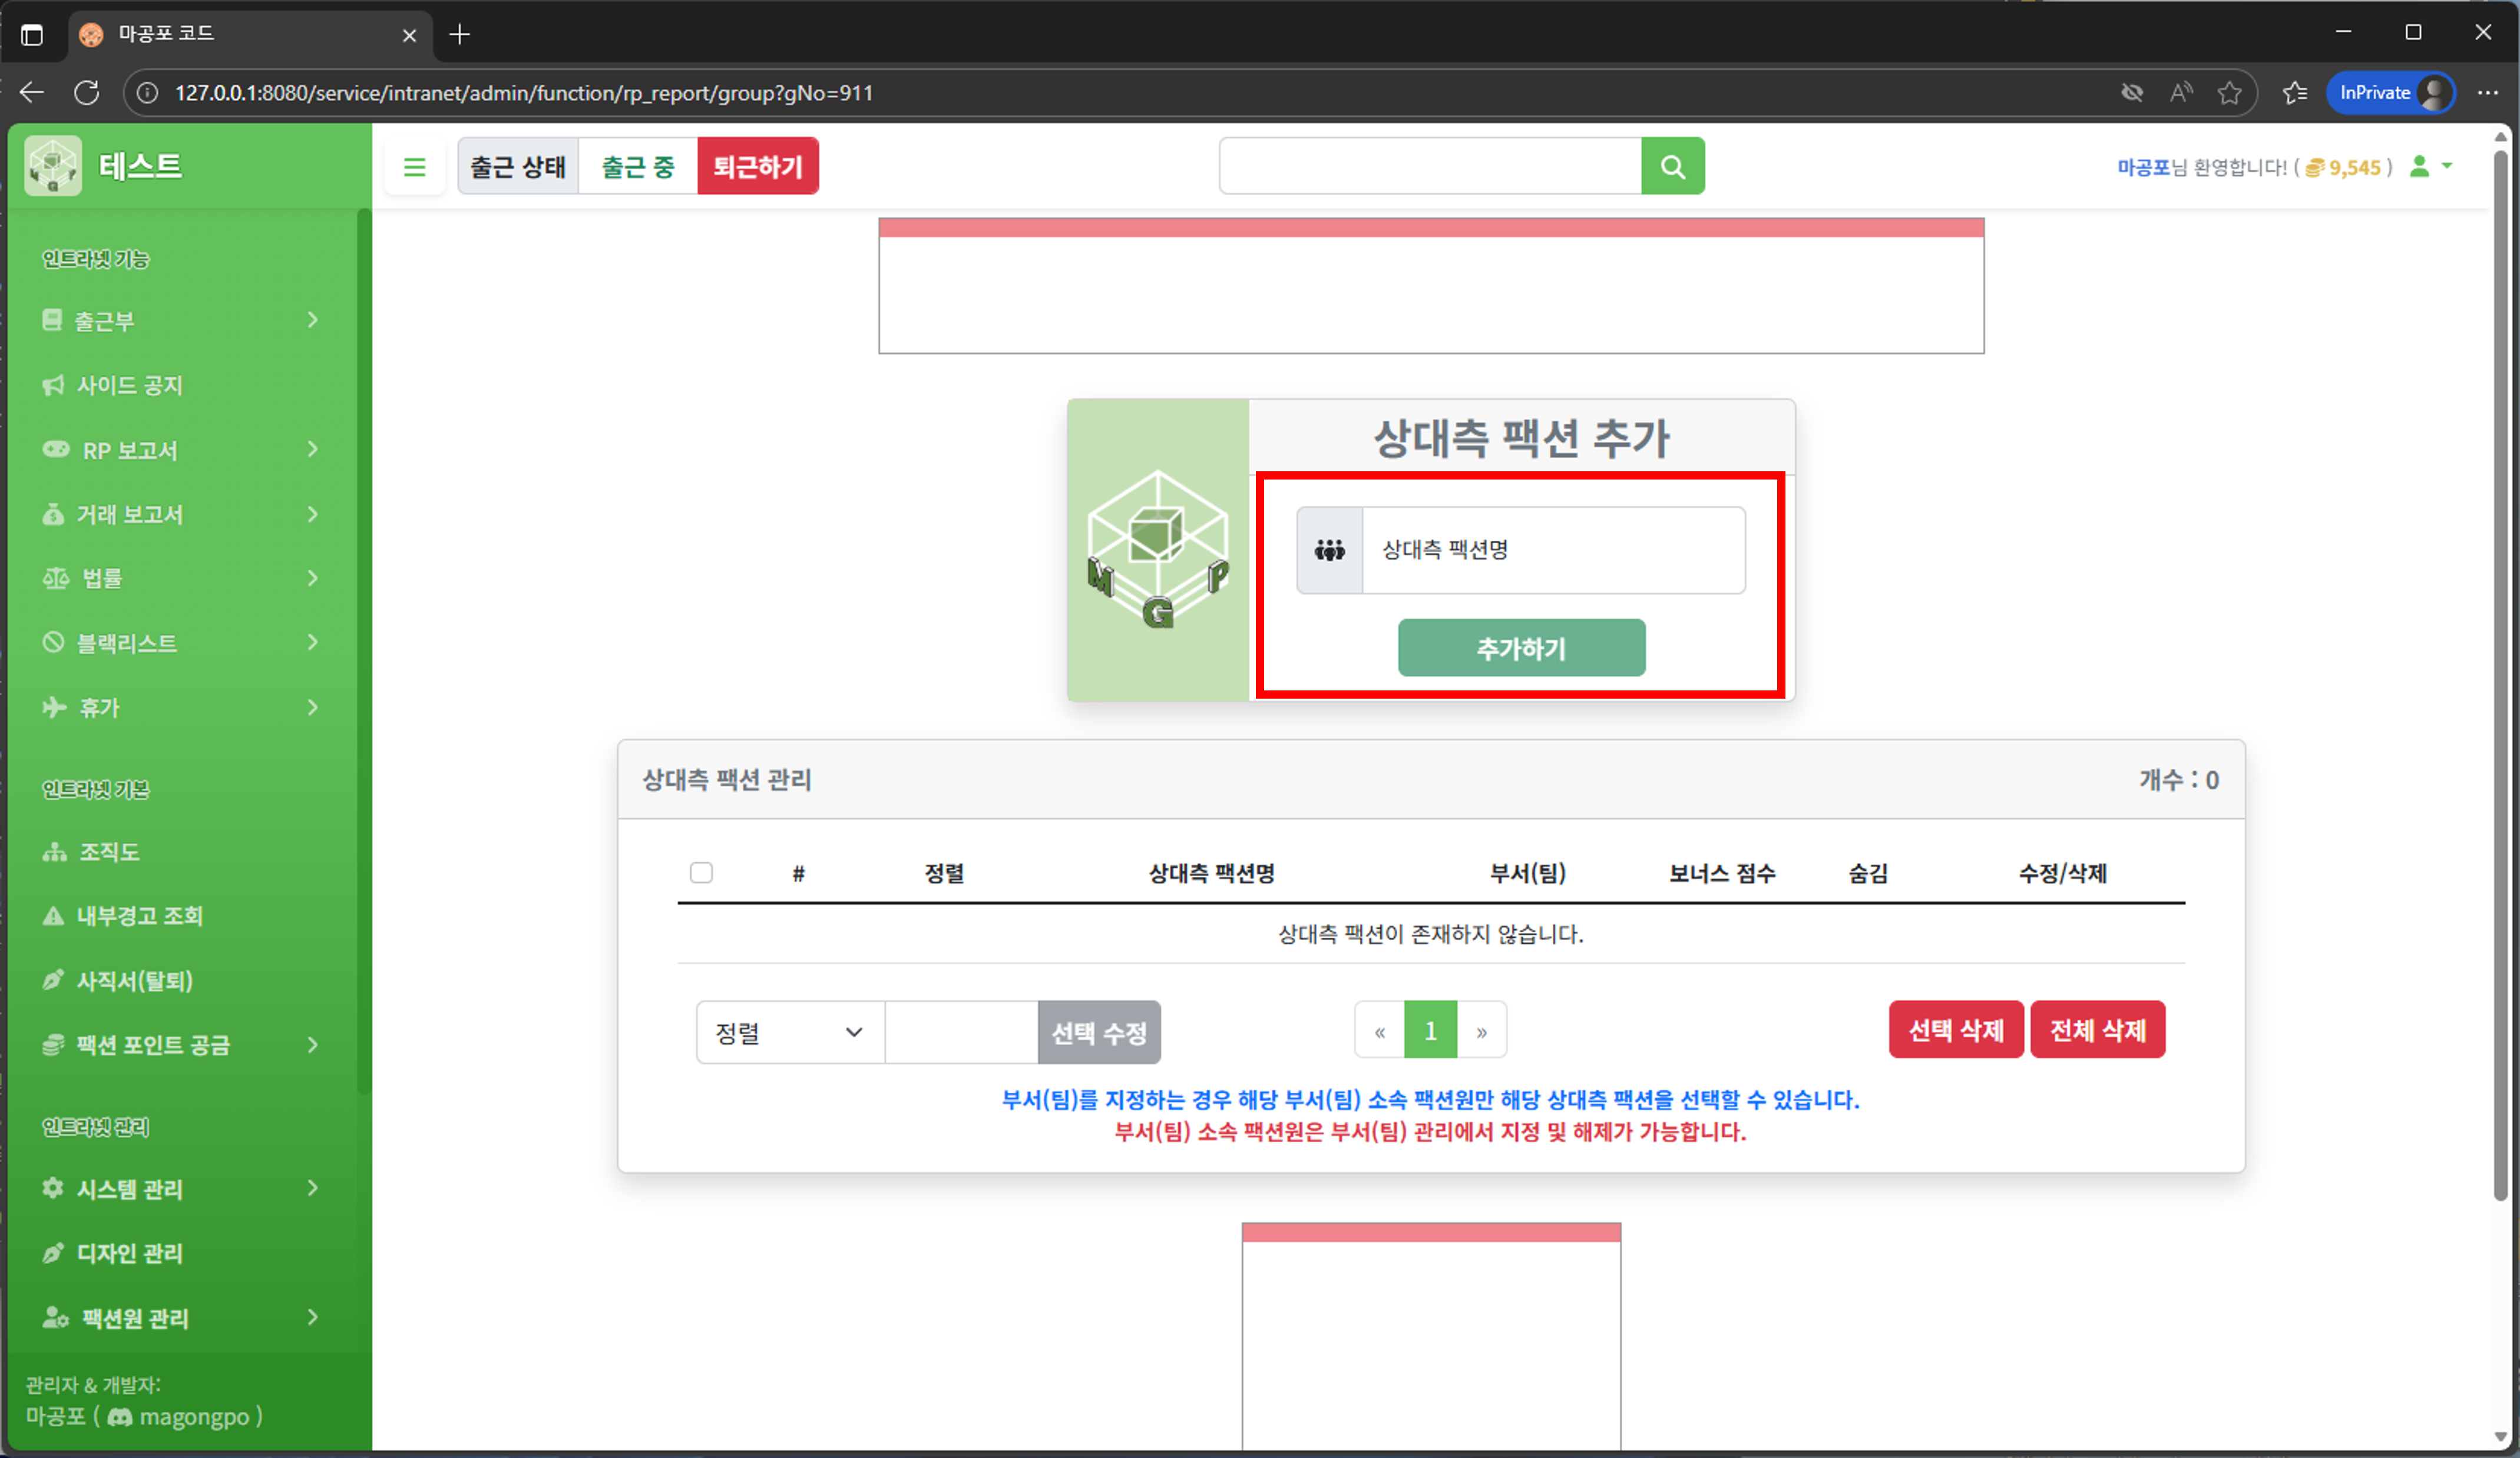Click the 사이드 공지 megaphone icon
Viewport: 2520px width, 1458px height.
pos(54,384)
